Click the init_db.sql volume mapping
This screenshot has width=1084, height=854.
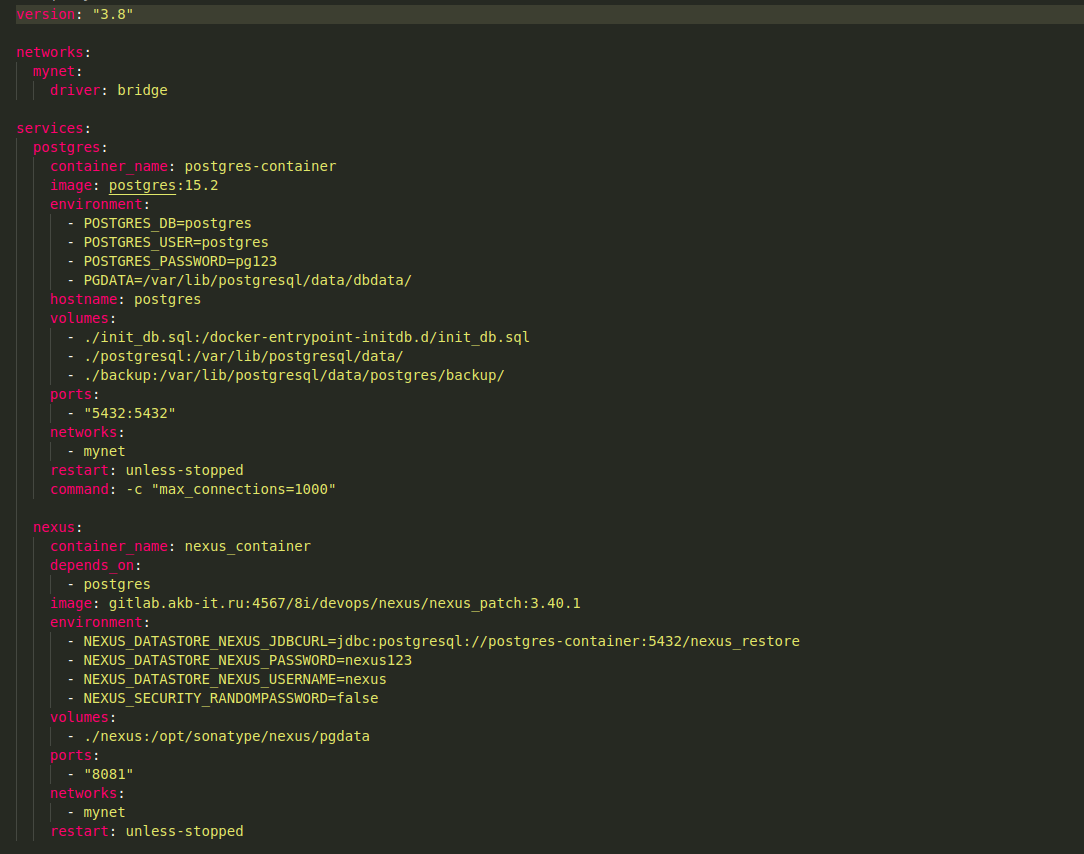306,337
